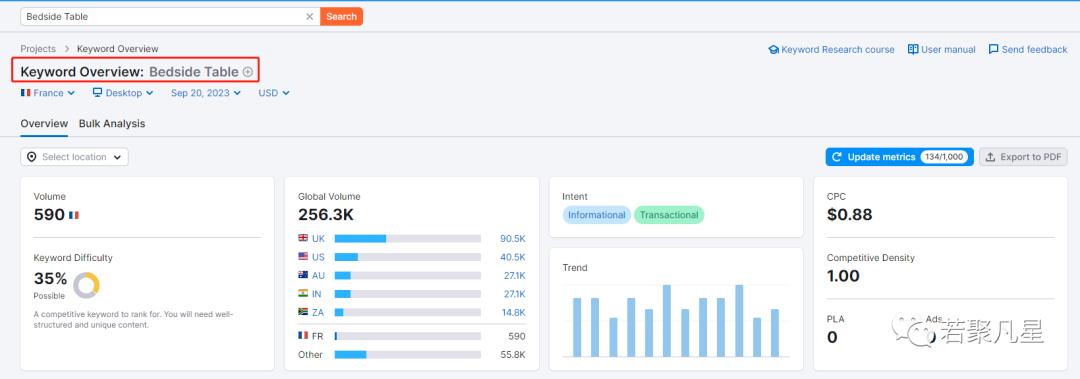Open the France country dropdown

48,92
